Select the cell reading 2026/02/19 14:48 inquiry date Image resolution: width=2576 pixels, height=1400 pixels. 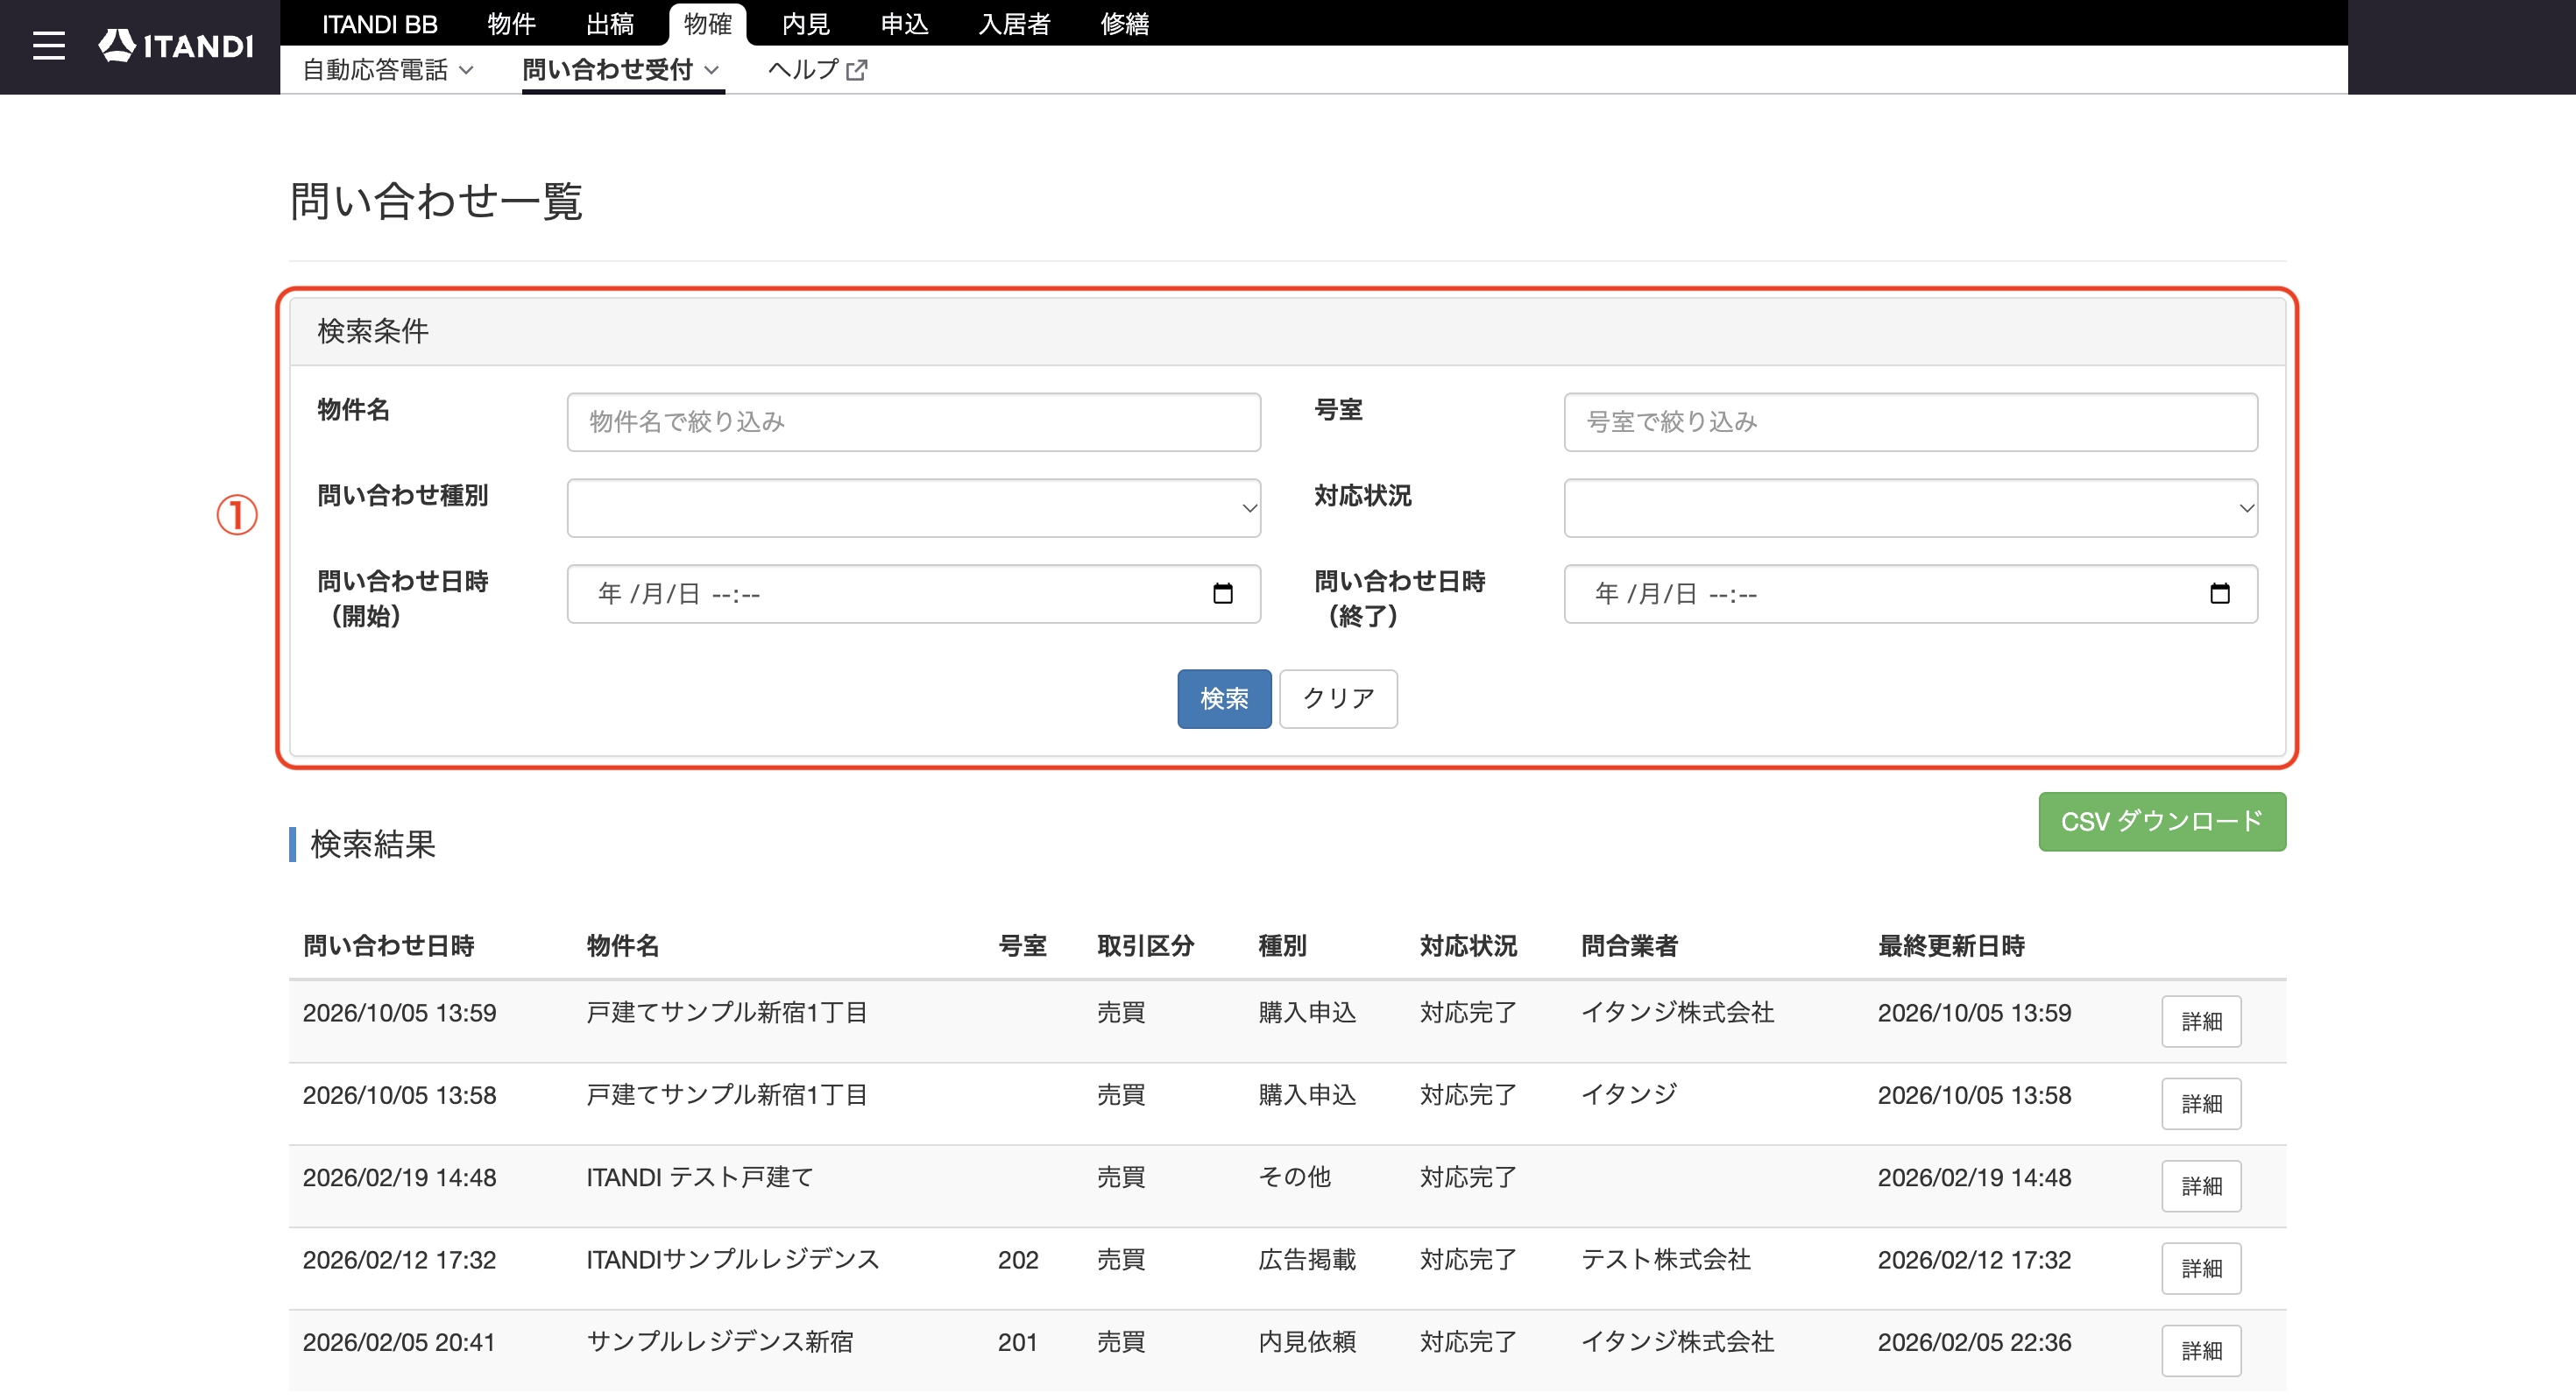pyautogui.click(x=399, y=1178)
